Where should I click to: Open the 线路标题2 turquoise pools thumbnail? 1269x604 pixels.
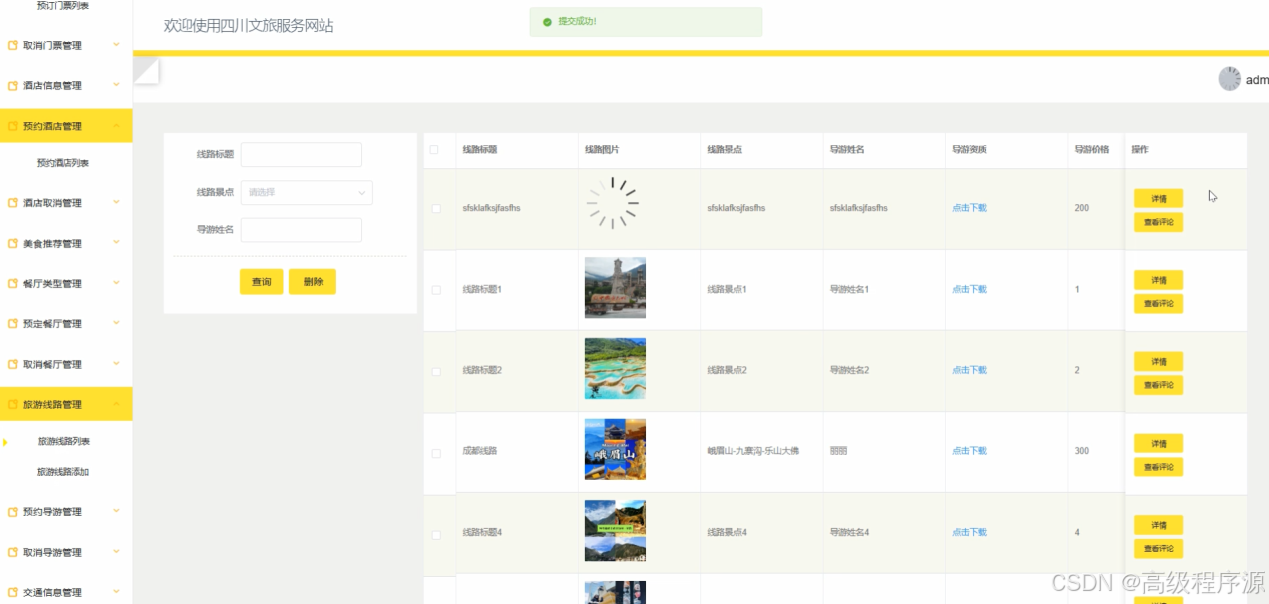(x=615, y=369)
